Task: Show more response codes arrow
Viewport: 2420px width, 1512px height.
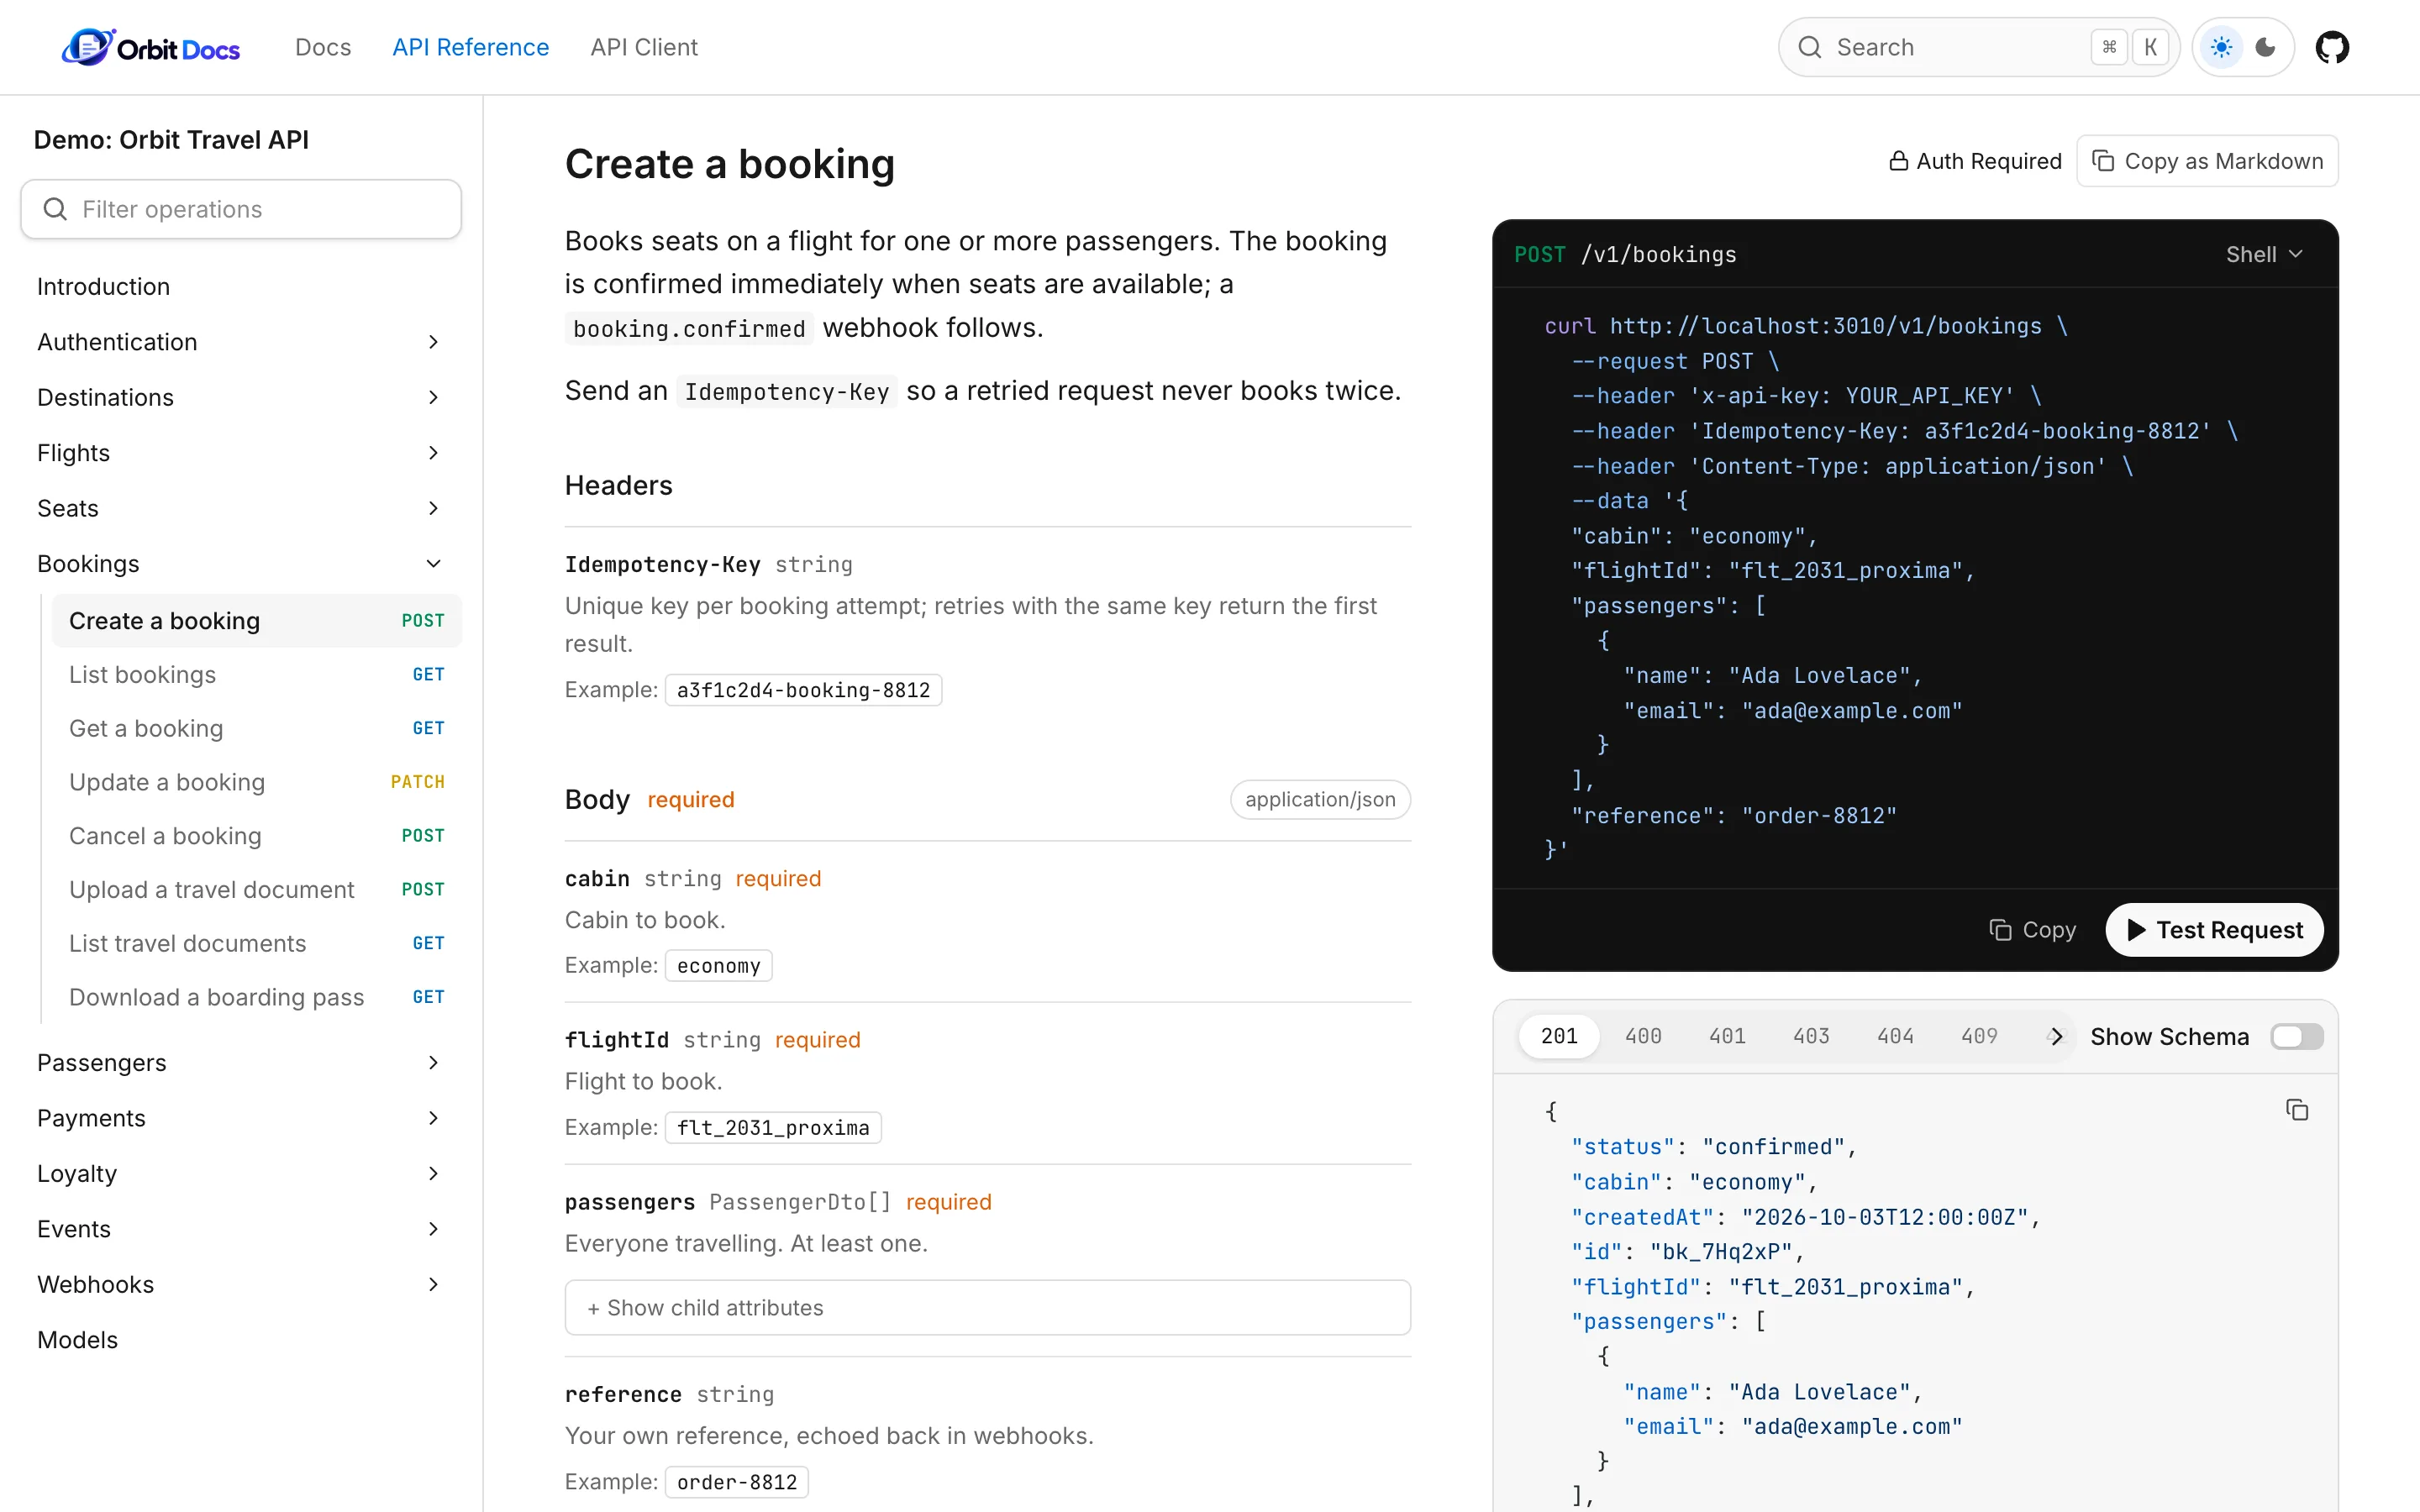Action: [2055, 1036]
